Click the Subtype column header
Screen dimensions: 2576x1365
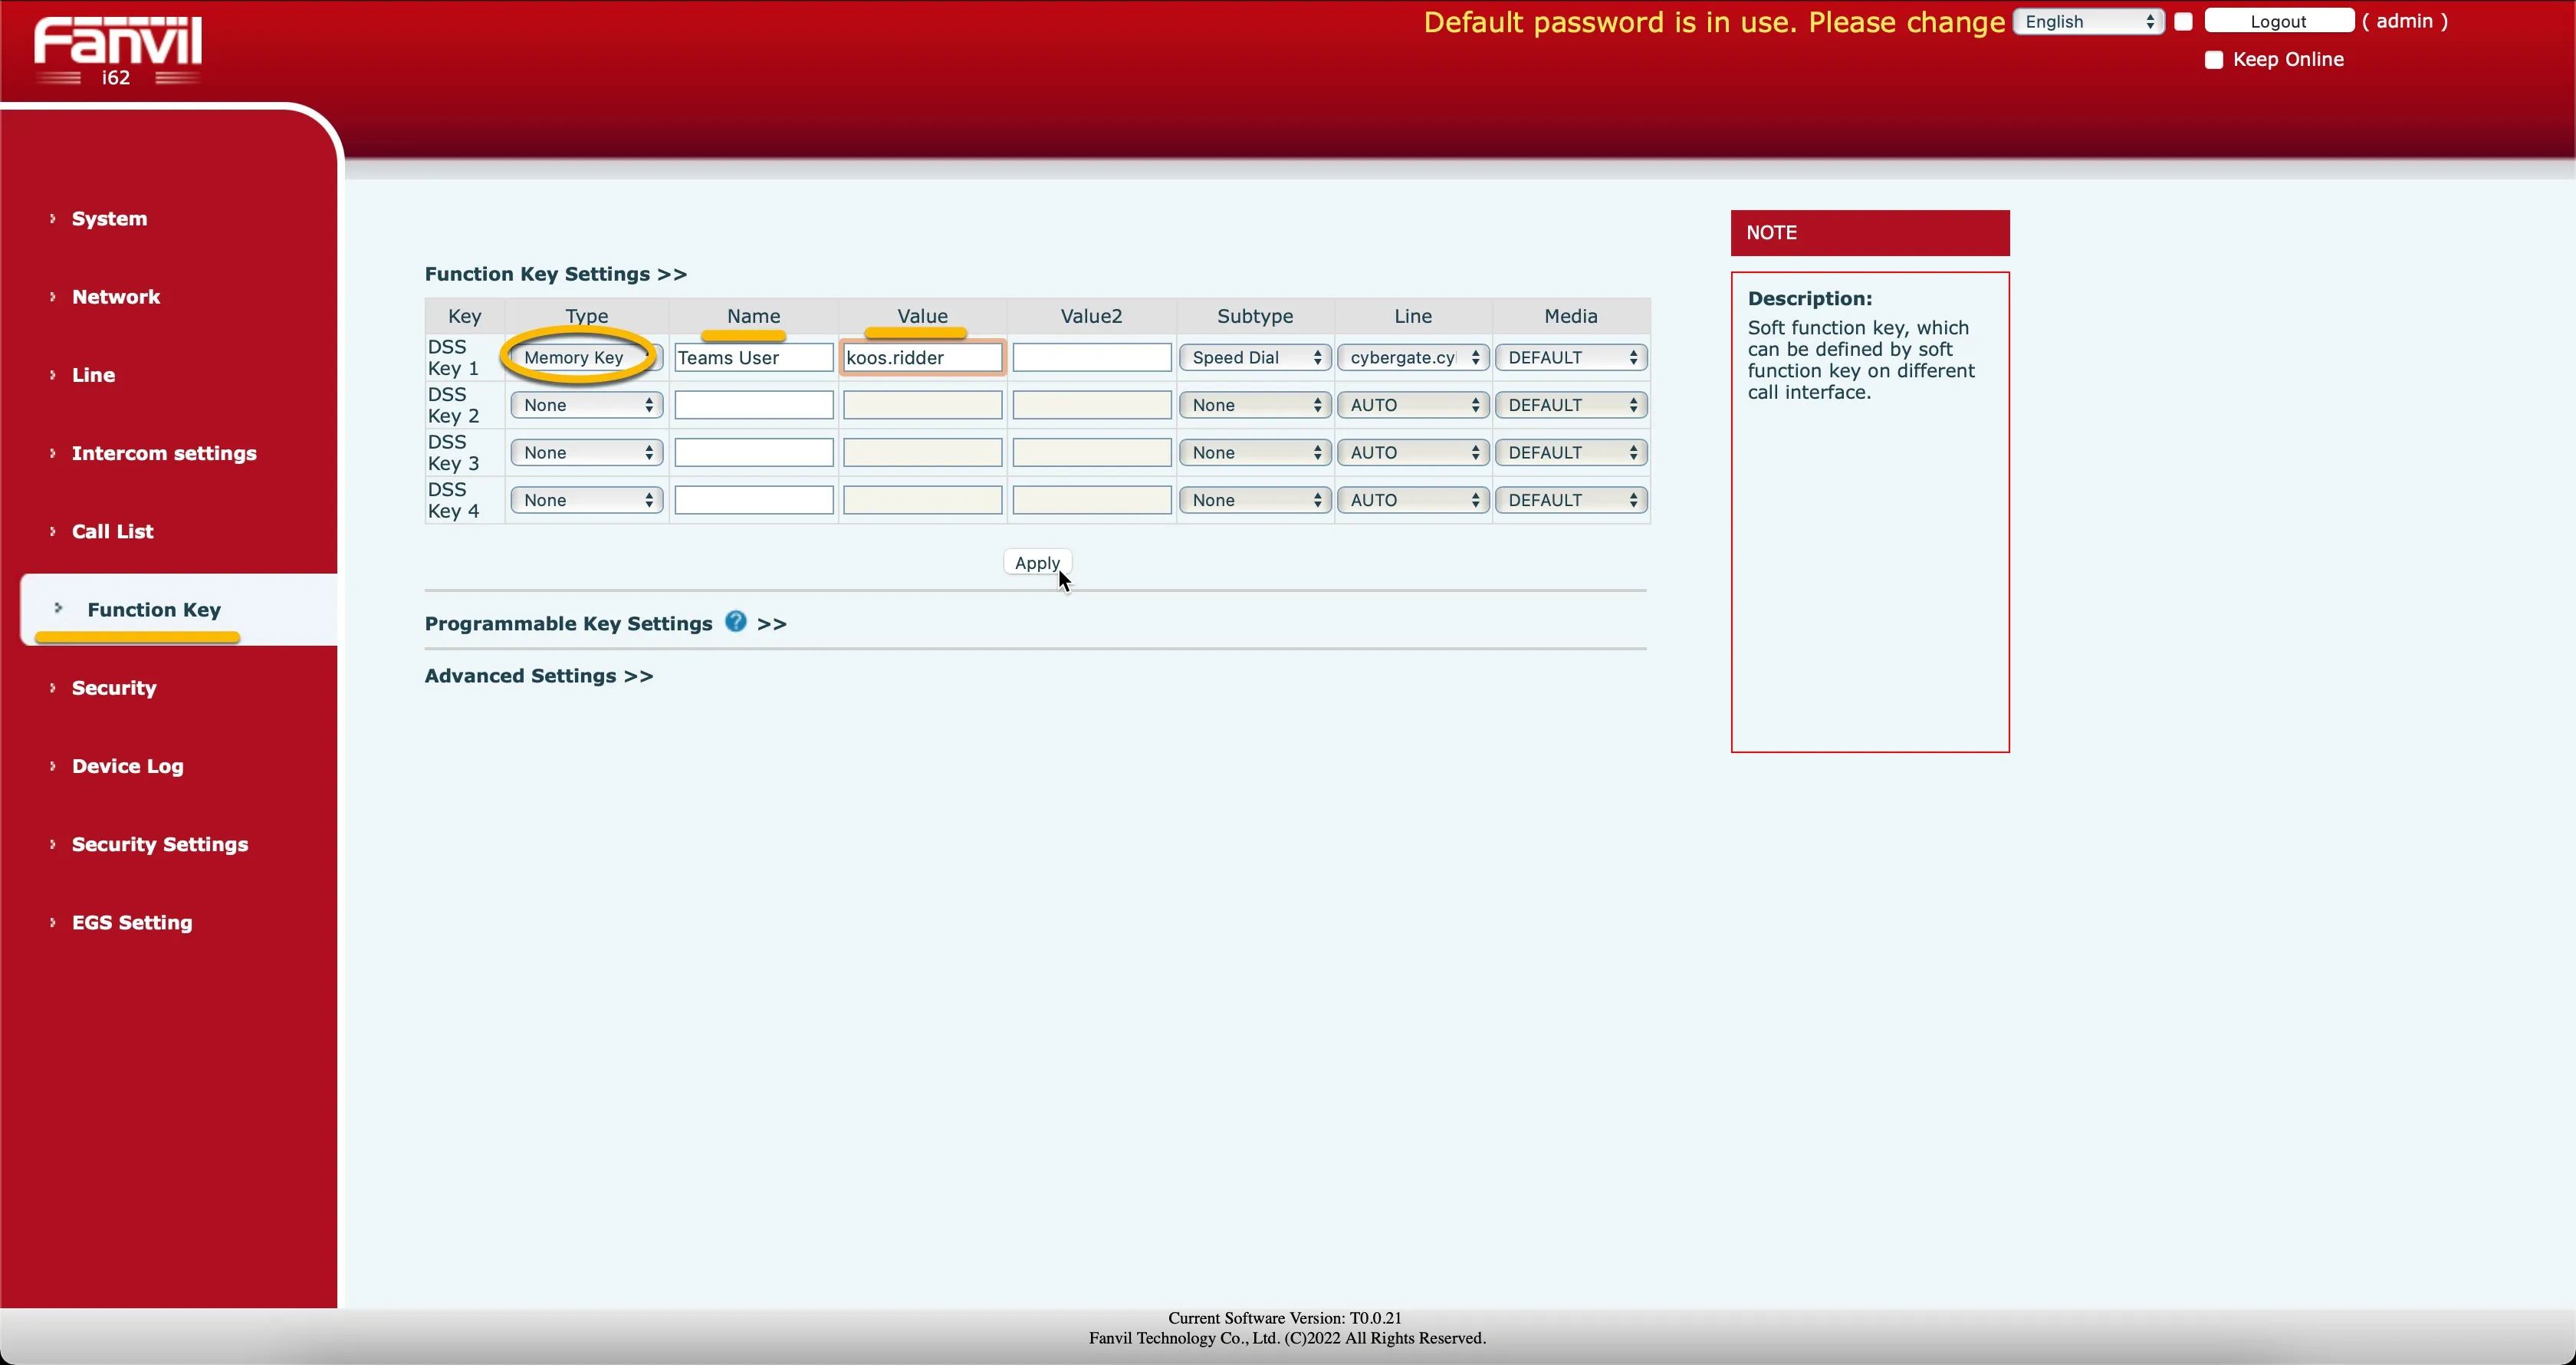point(1255,316)
